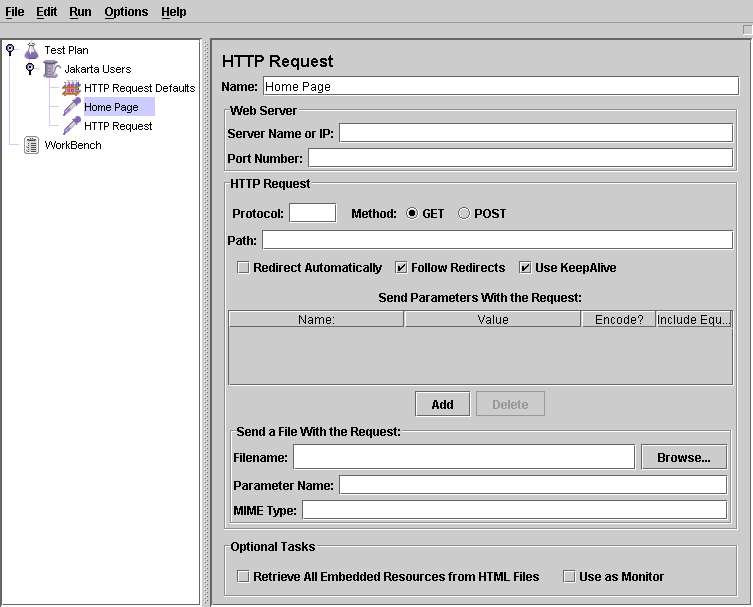Select the GET method radio button
753x607 pixels.
pyautogui.click(x=412, y=213)
